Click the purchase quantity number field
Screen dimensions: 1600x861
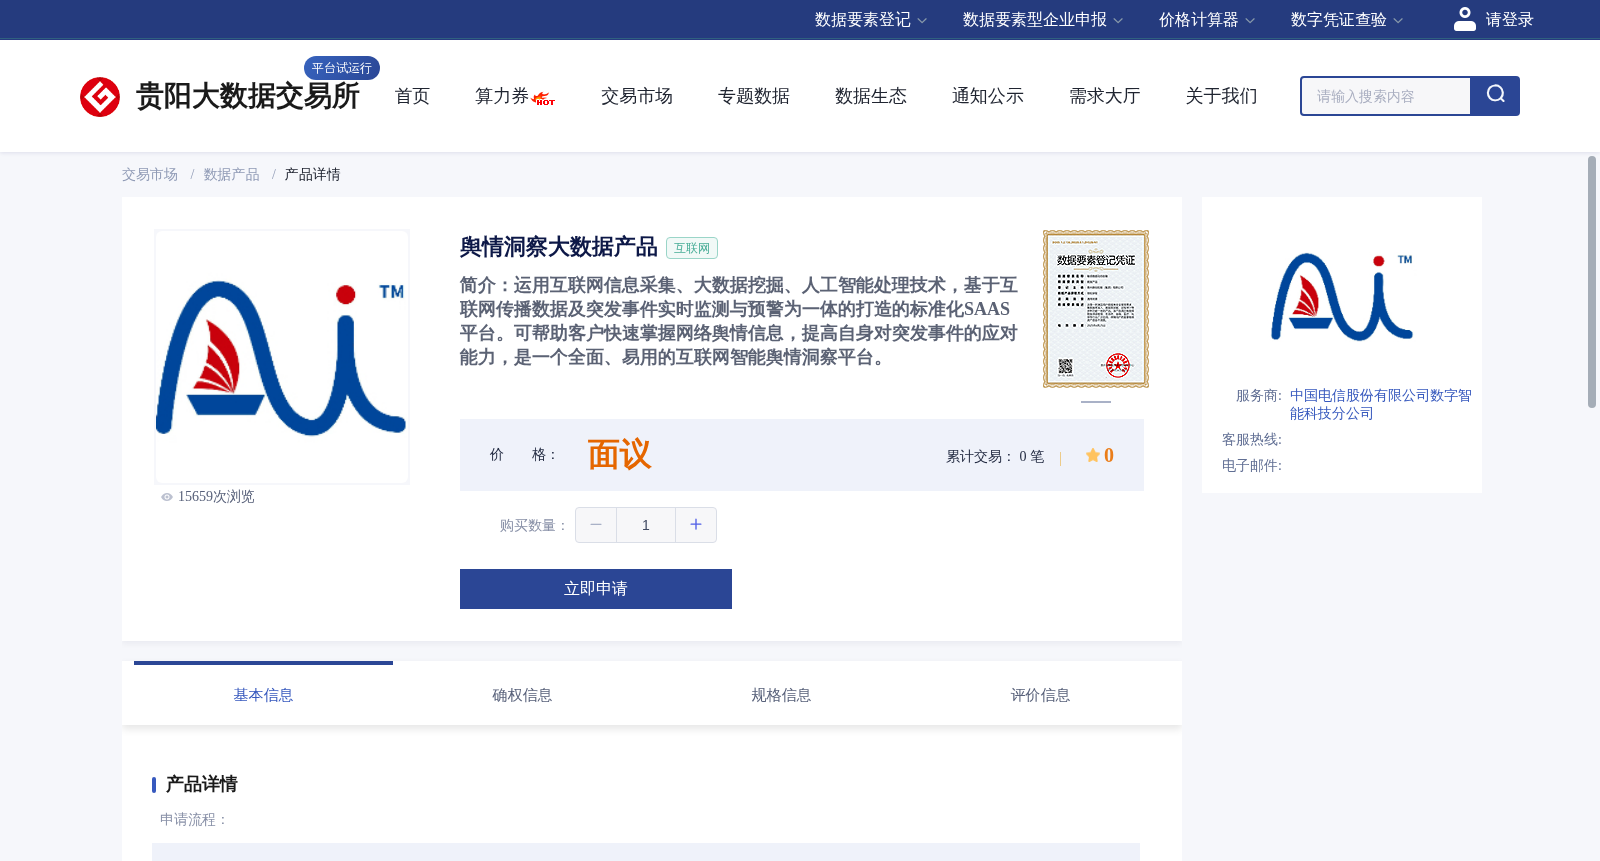click(x=646, y=525)
